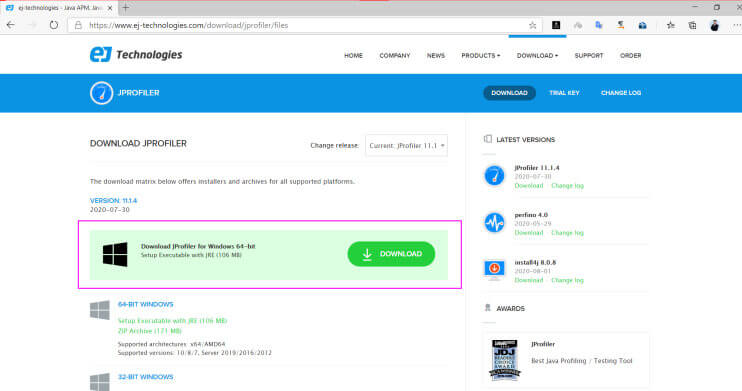Click the 64-bit Windows heading link
Screen dimensions: 742x391
(x=145, y=304)
